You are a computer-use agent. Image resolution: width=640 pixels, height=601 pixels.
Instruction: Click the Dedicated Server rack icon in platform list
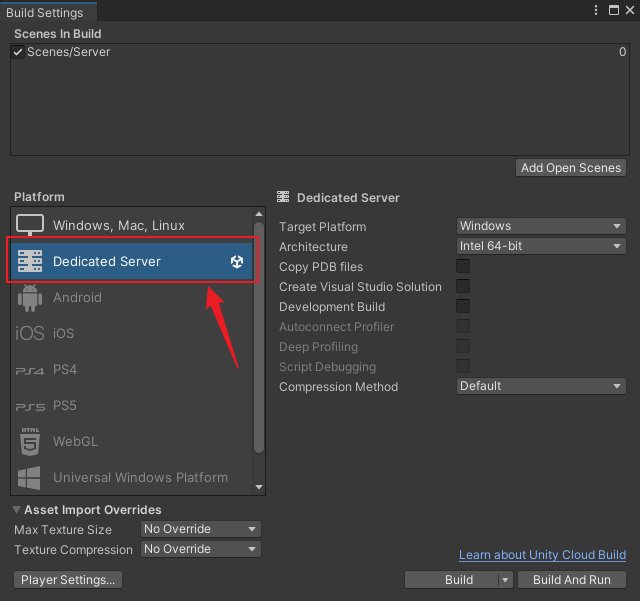pyautogui.click(x=30, y=261)
